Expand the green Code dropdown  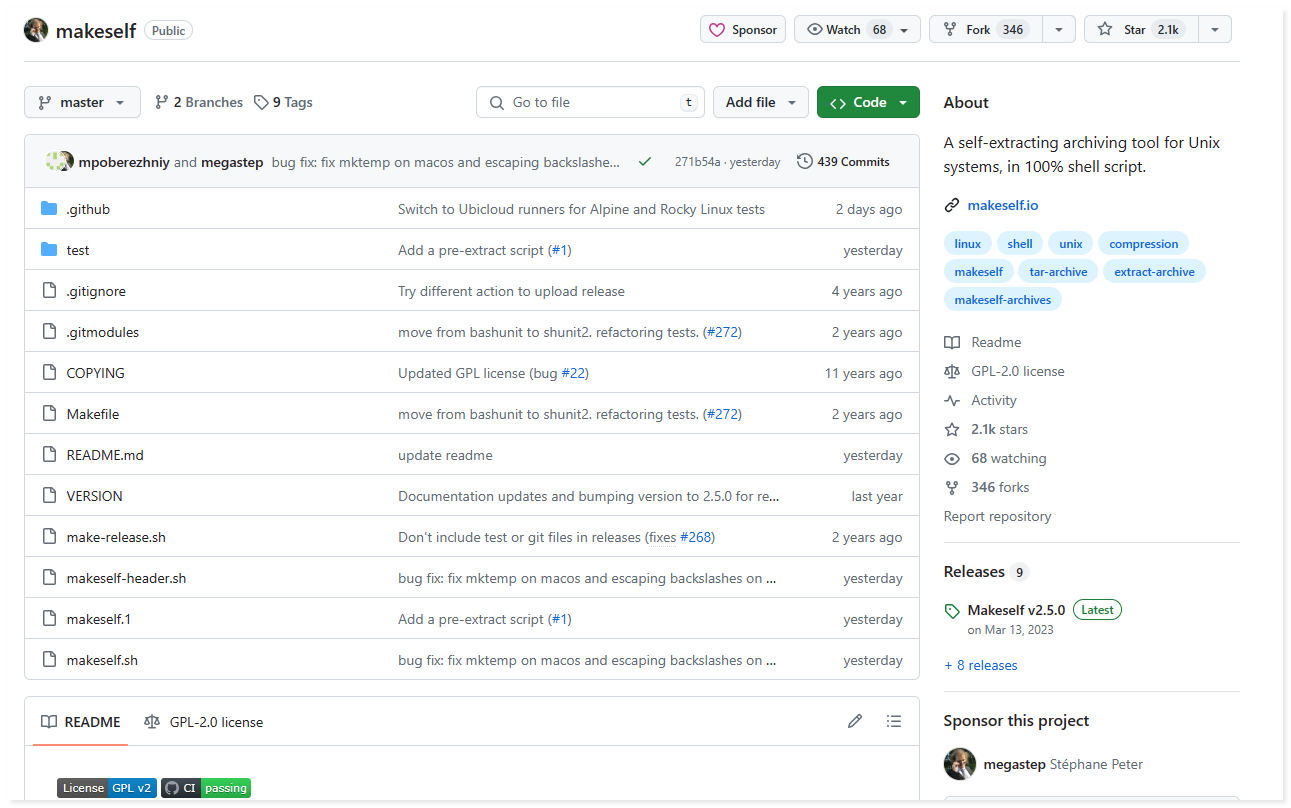pyautogui.click(x=868, y=102)
